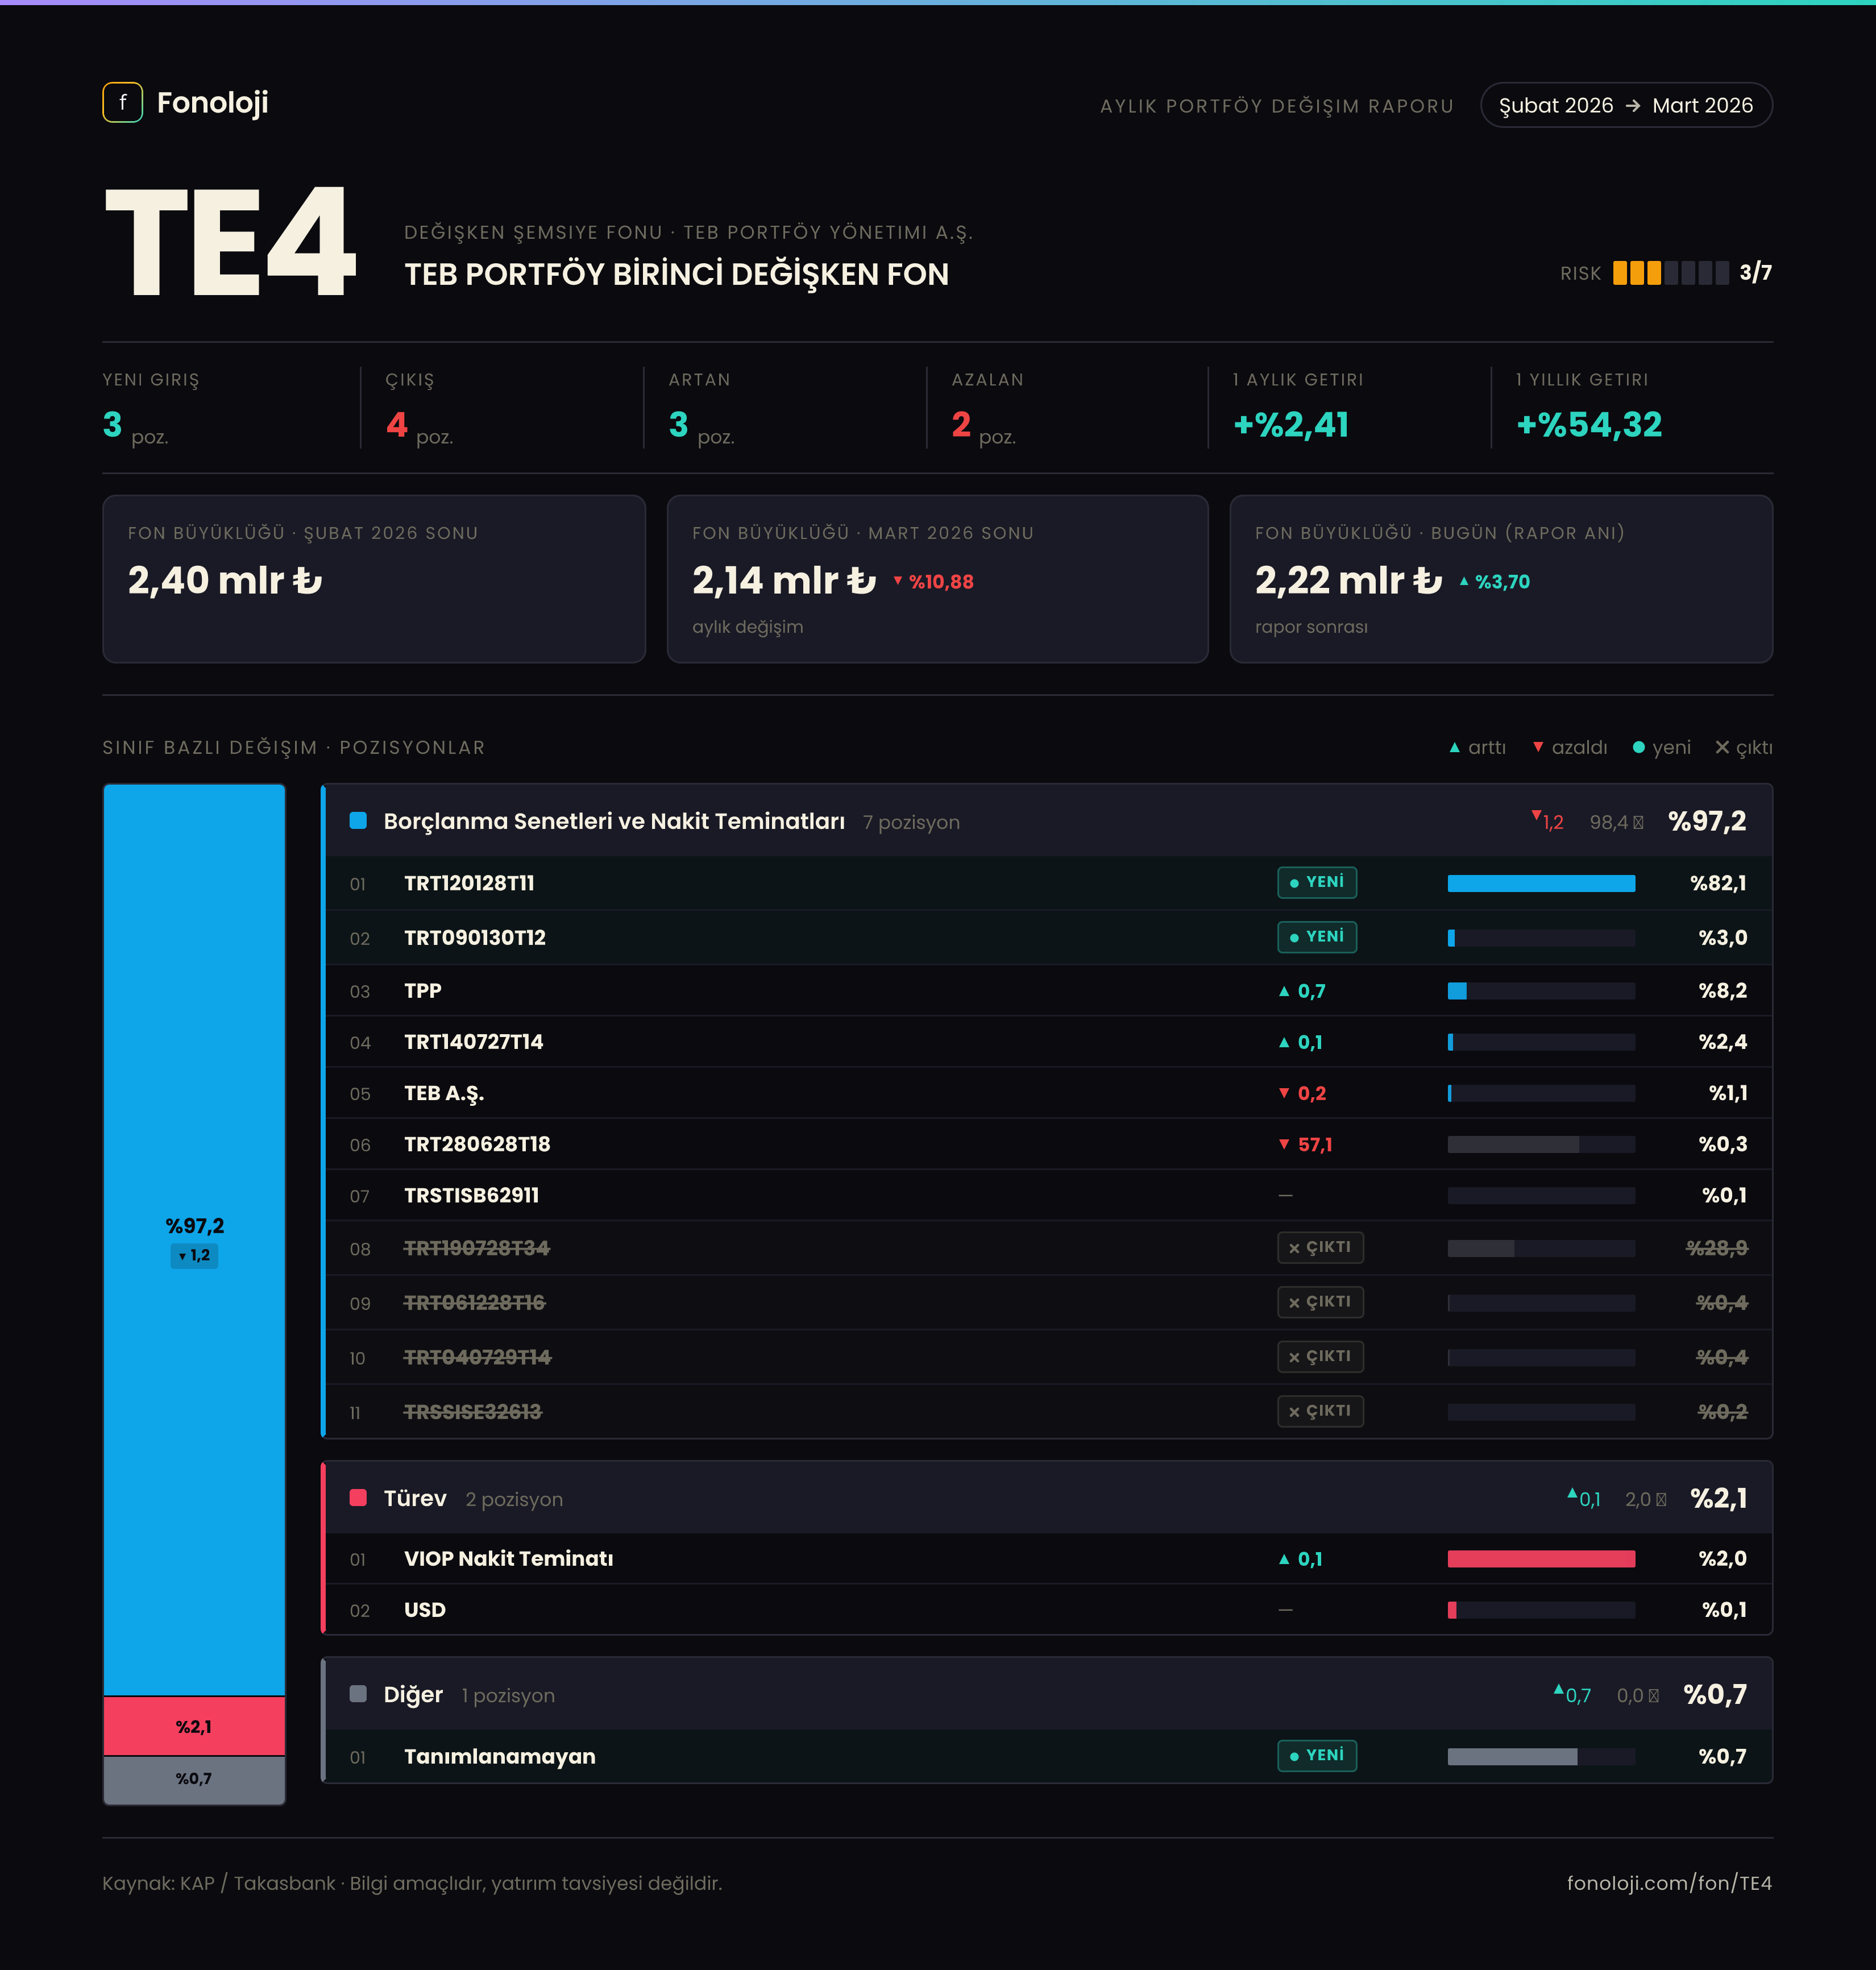Click the weight bar for Tanımlanamayan
The image size is (1876, 1970).
(x=1541, y=1757)
